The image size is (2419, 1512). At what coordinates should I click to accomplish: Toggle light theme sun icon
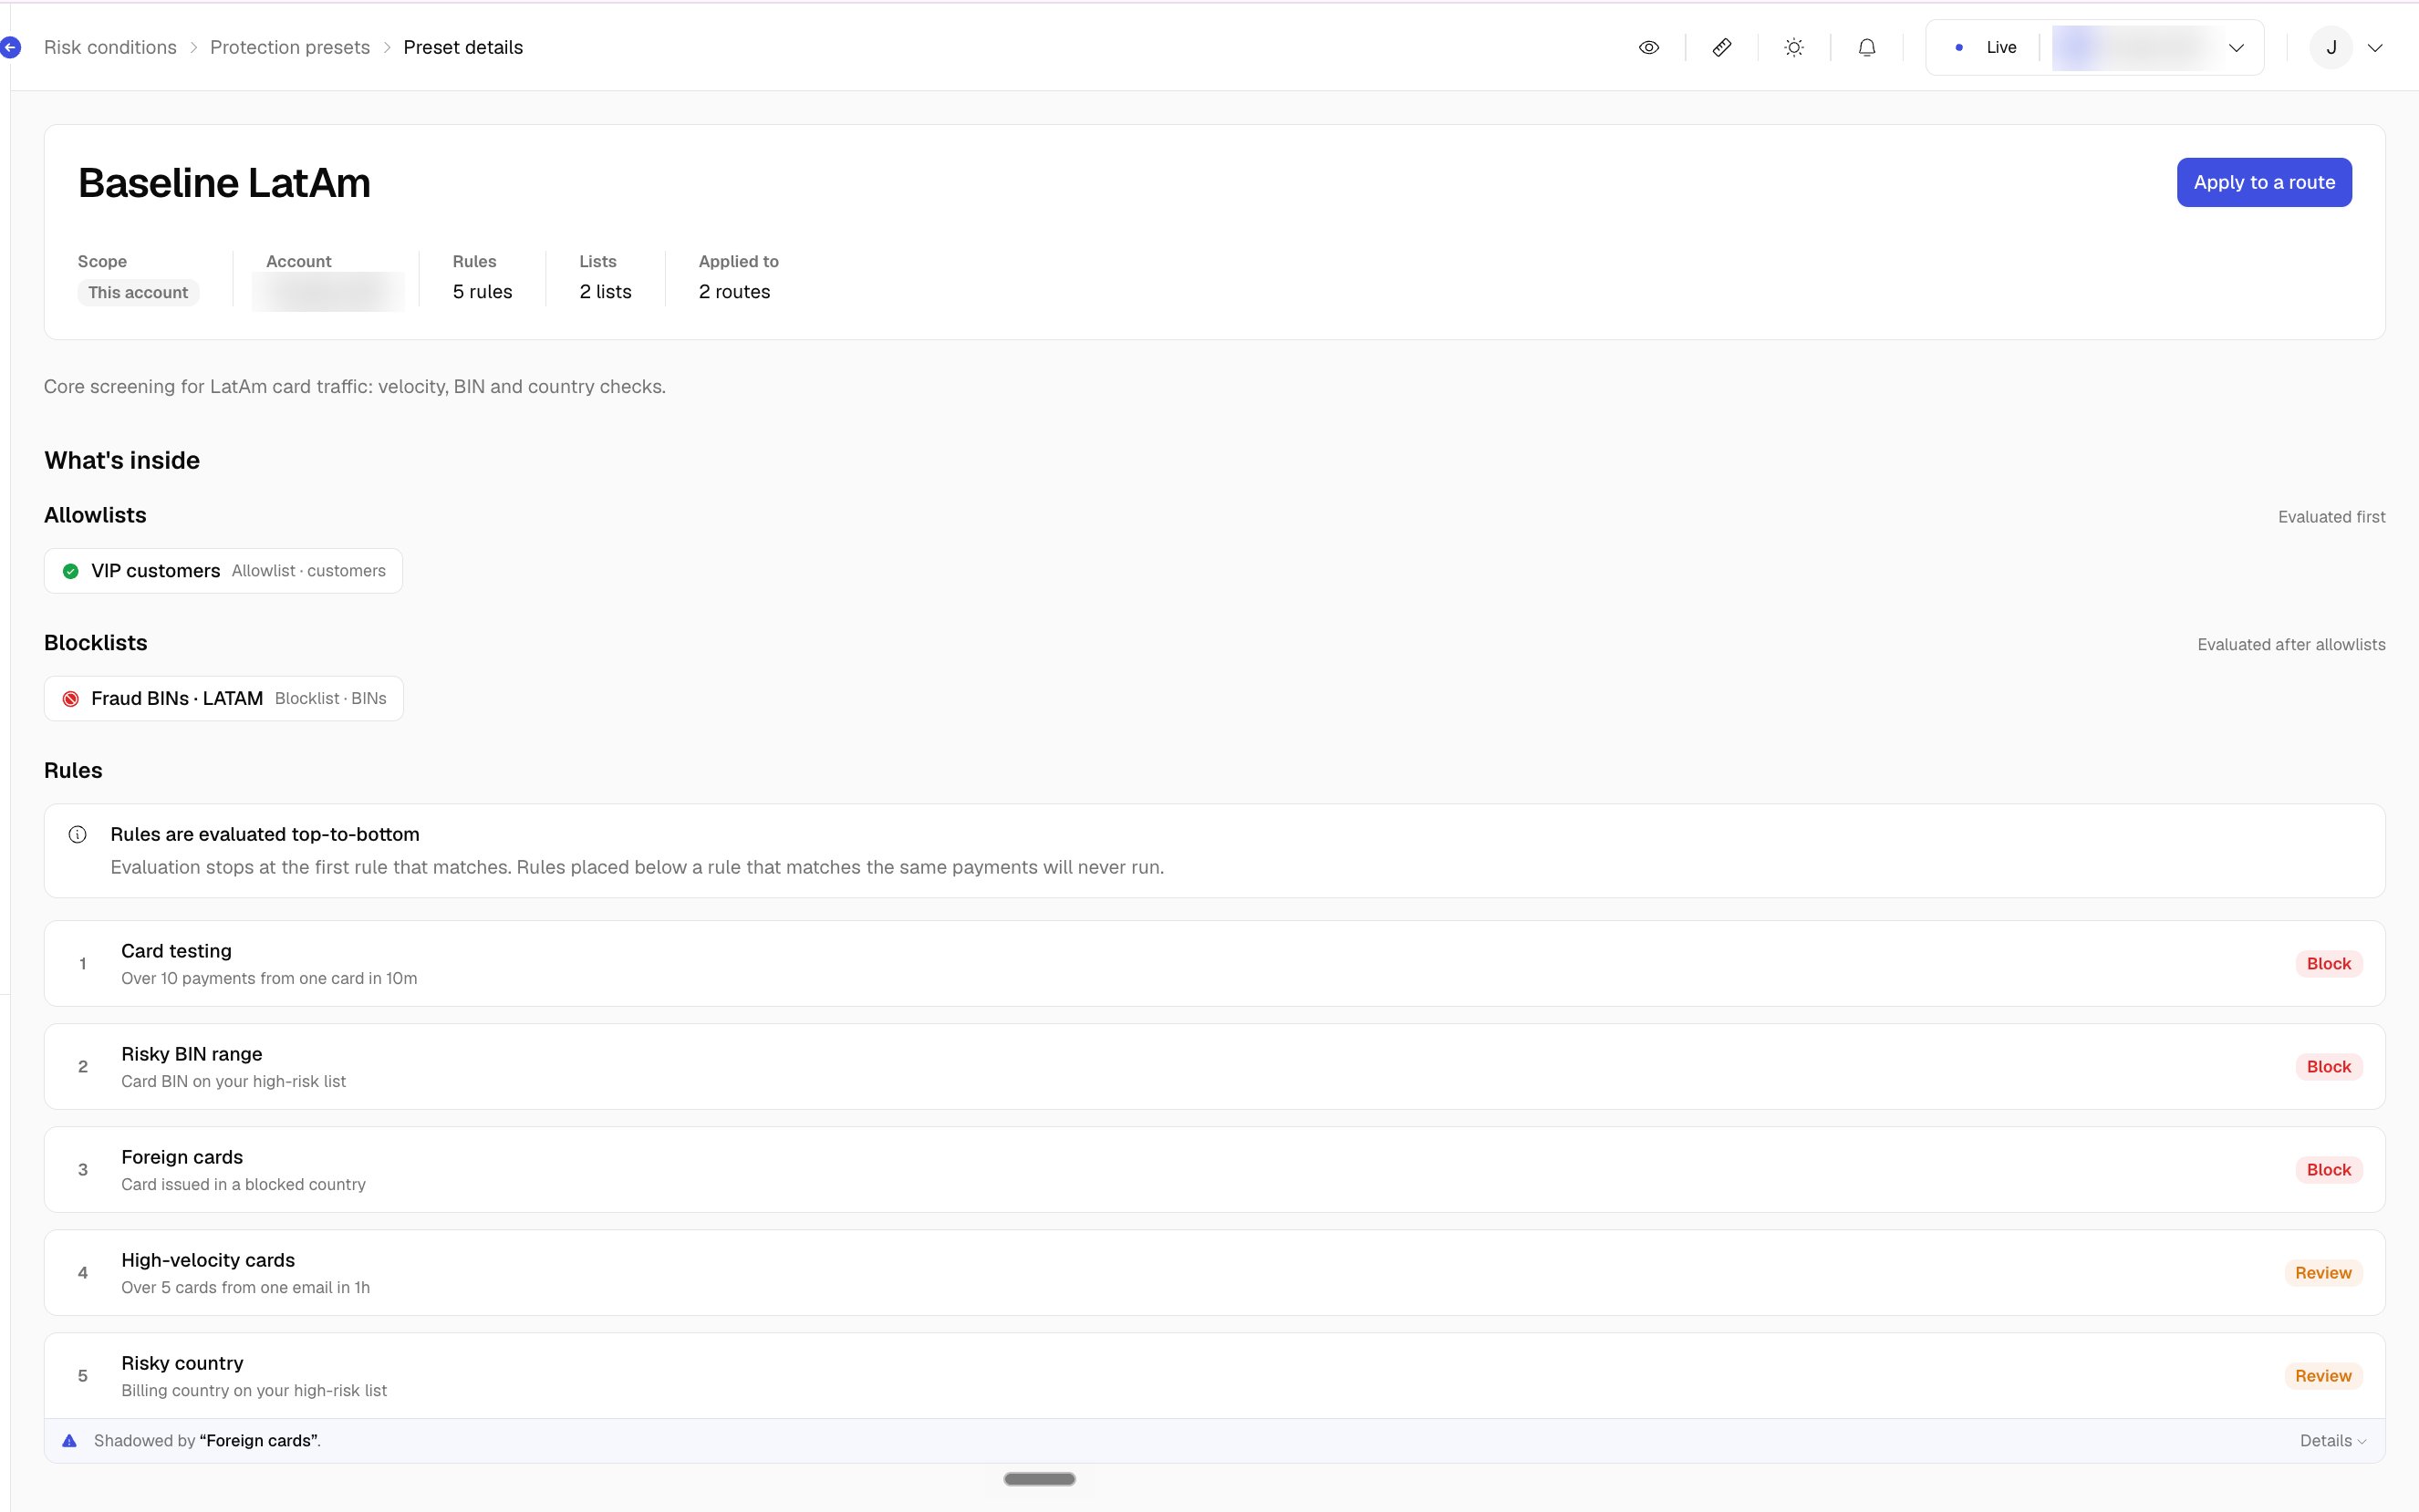point(1794,47)
